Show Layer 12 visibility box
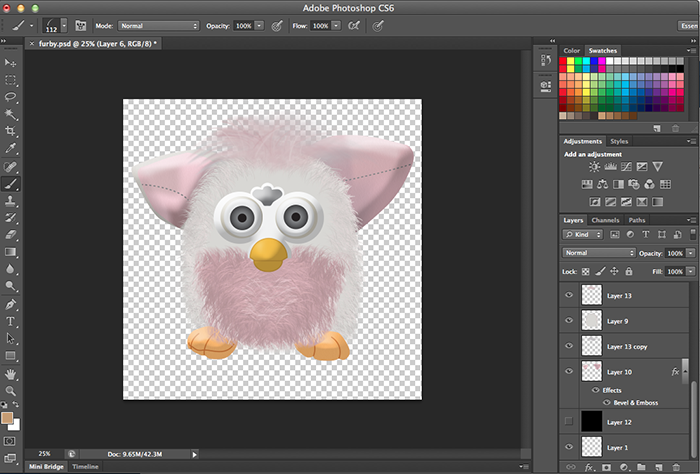Viewport: 700px width, 474px height. click(x=569, y=421)
